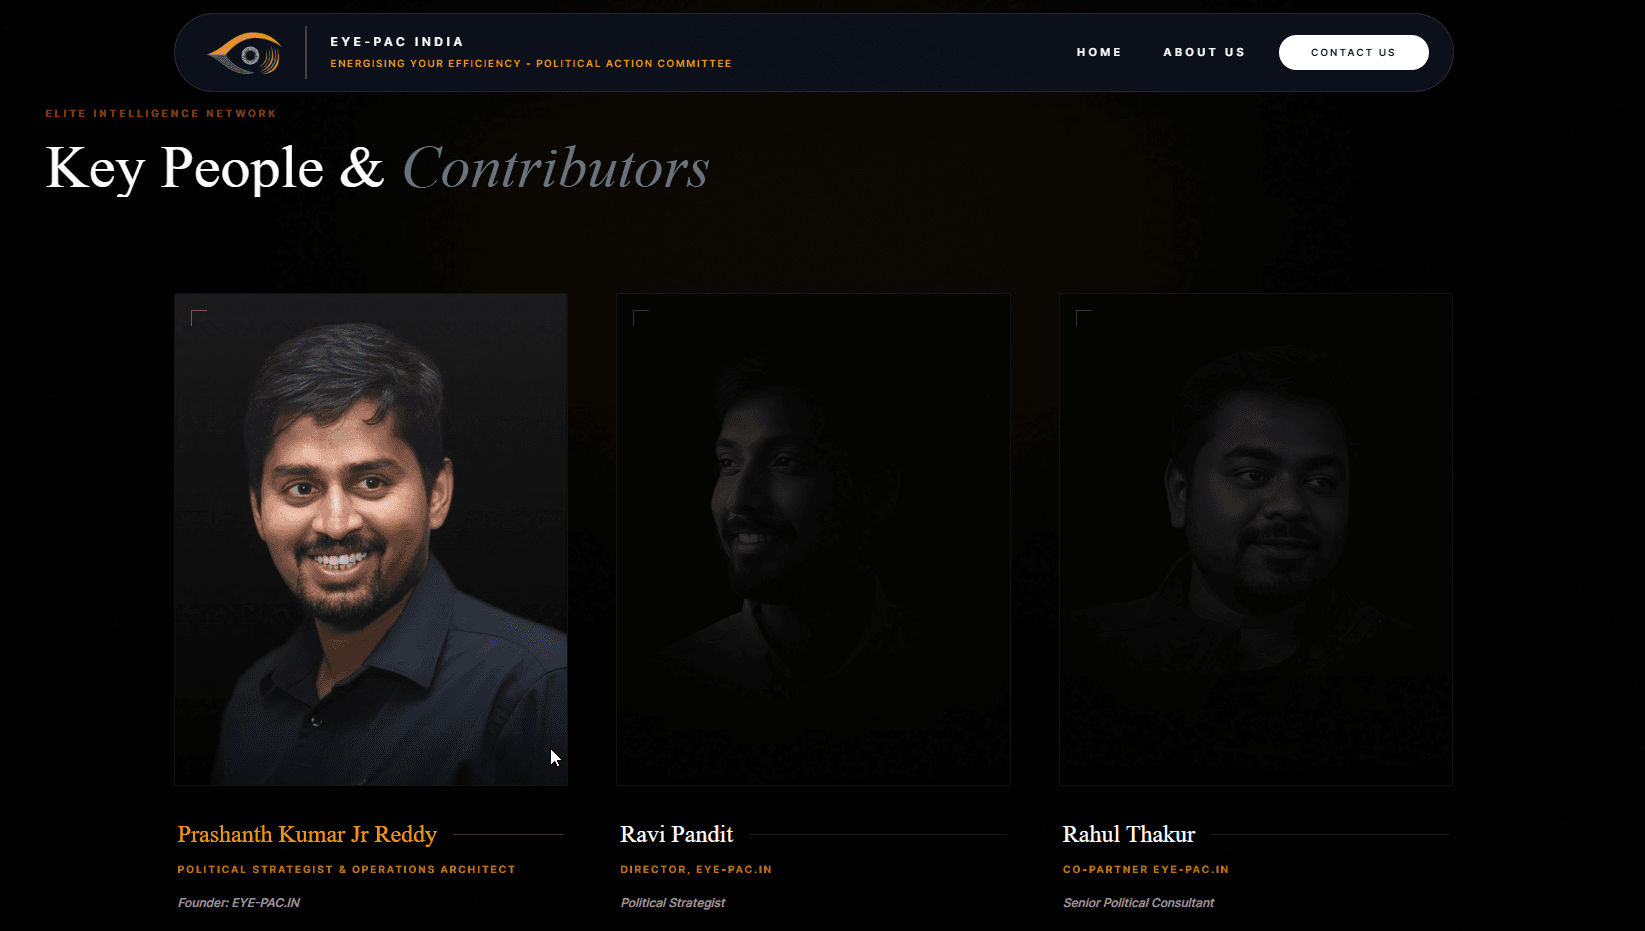
Task: Click the corner bracket icon on Prashanth's card
Action: pyautogui.click(x=199, y=318)
